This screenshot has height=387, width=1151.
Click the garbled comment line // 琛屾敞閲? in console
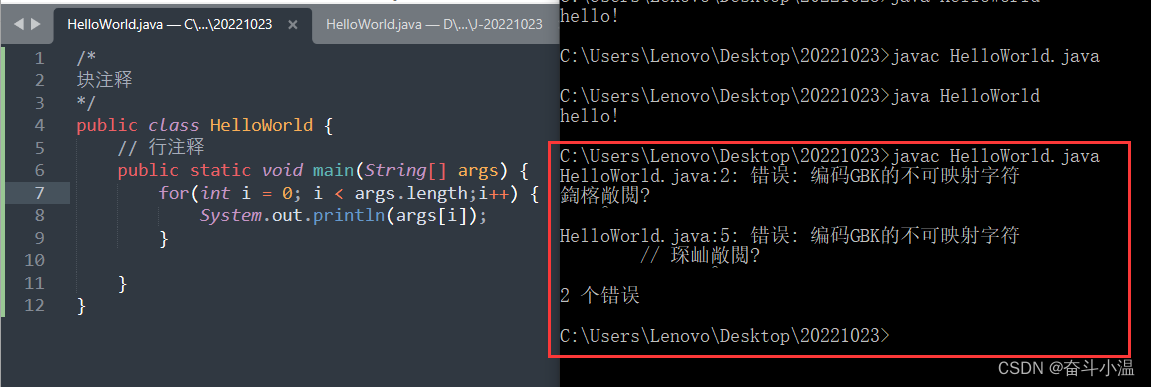tap(699, 256)
